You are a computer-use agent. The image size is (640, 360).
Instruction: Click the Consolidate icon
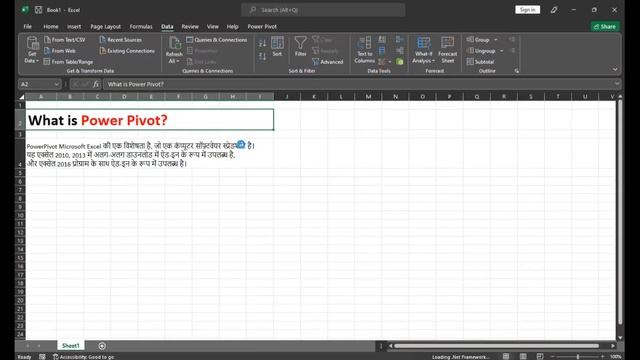[400, 40]
